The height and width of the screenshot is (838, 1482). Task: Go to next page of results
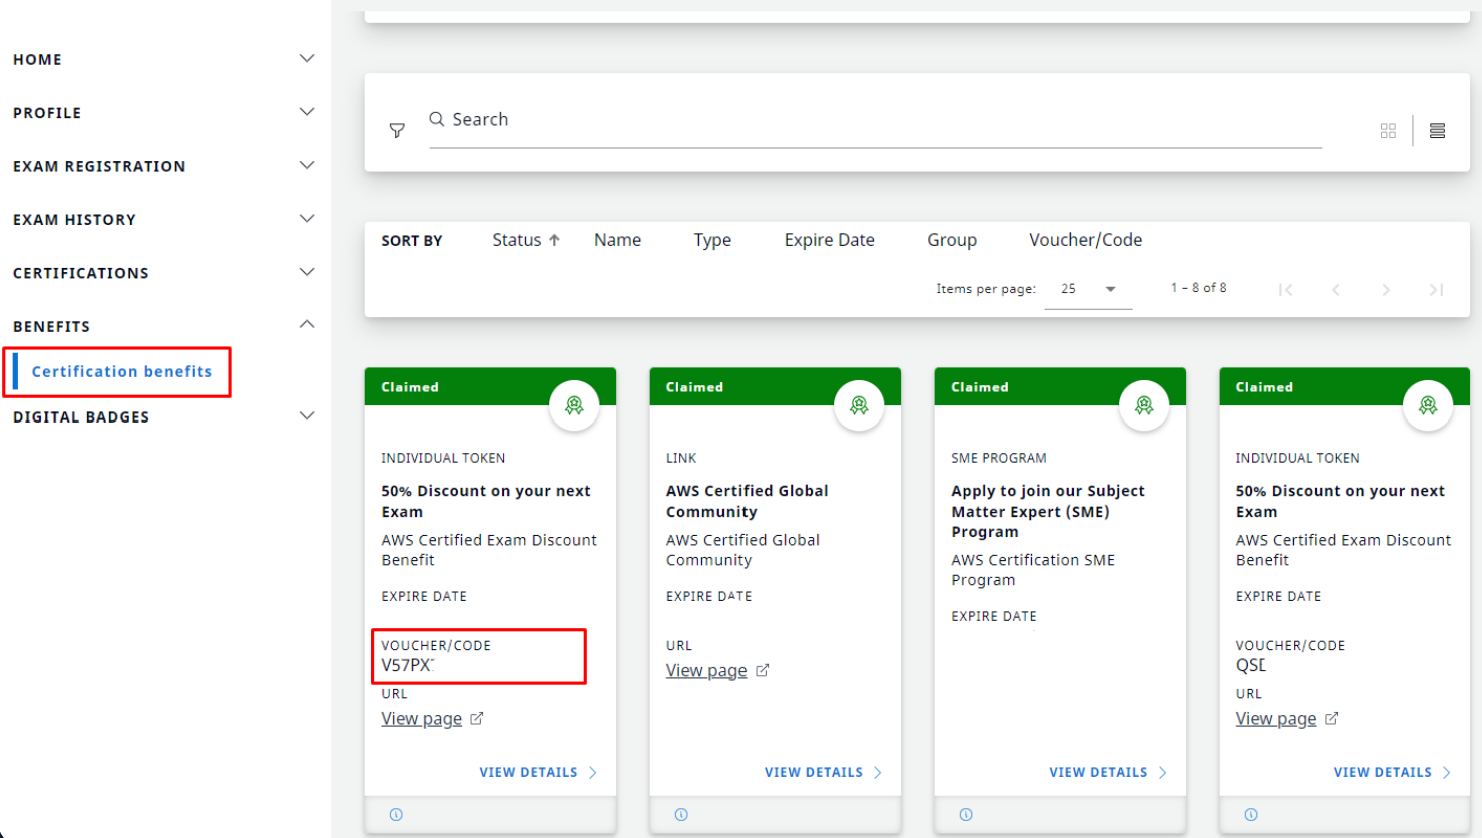[x=1386, y=290]
